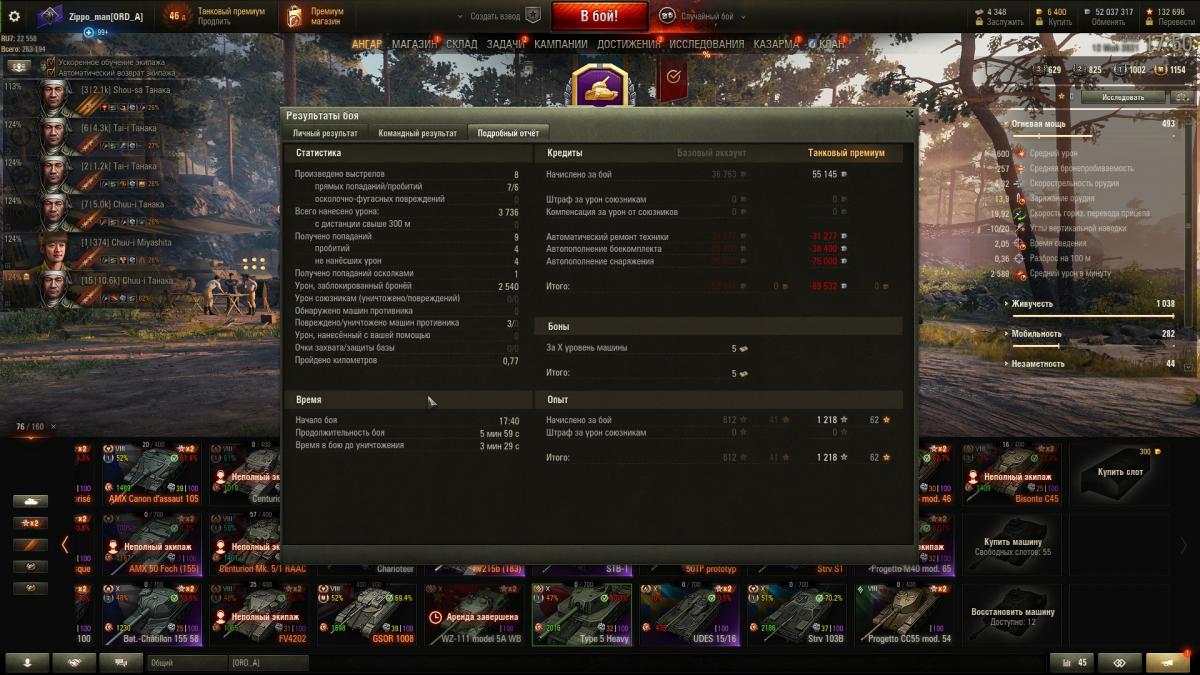
Task: Select the Strv 103B tank card
Action: [796, 615]
